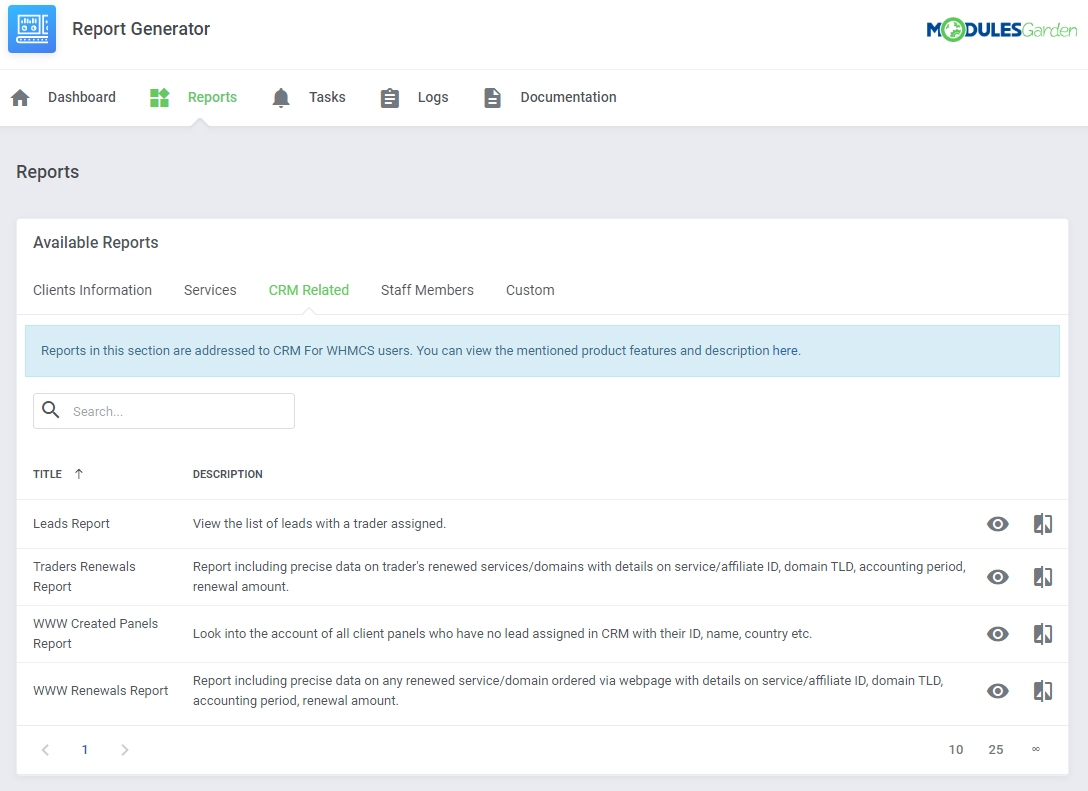Click the 'View the list of leads' description
The height and width of the screenshot is (791, 1088).
pyautogui.click(x=319, y=524)
